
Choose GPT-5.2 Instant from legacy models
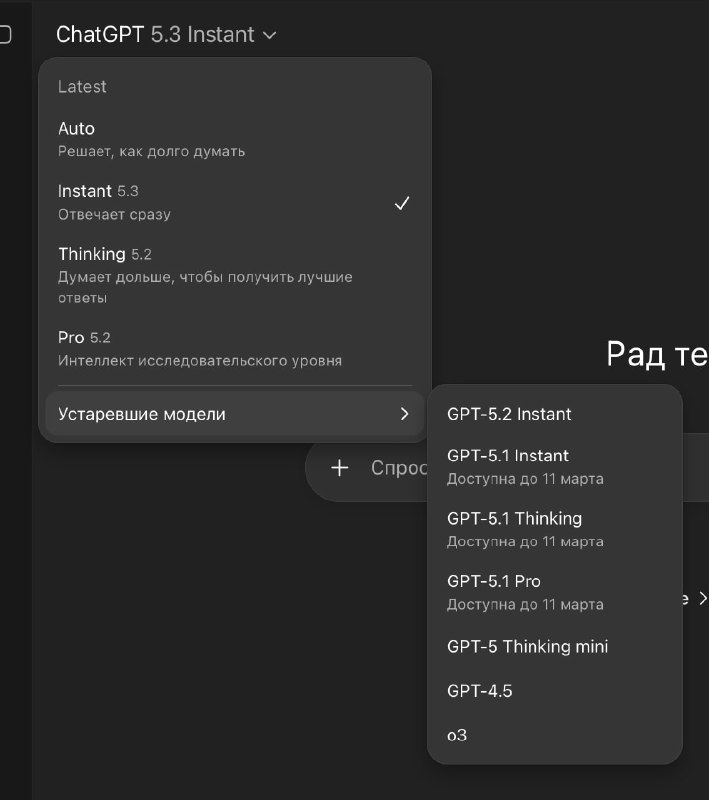[509, 414]
